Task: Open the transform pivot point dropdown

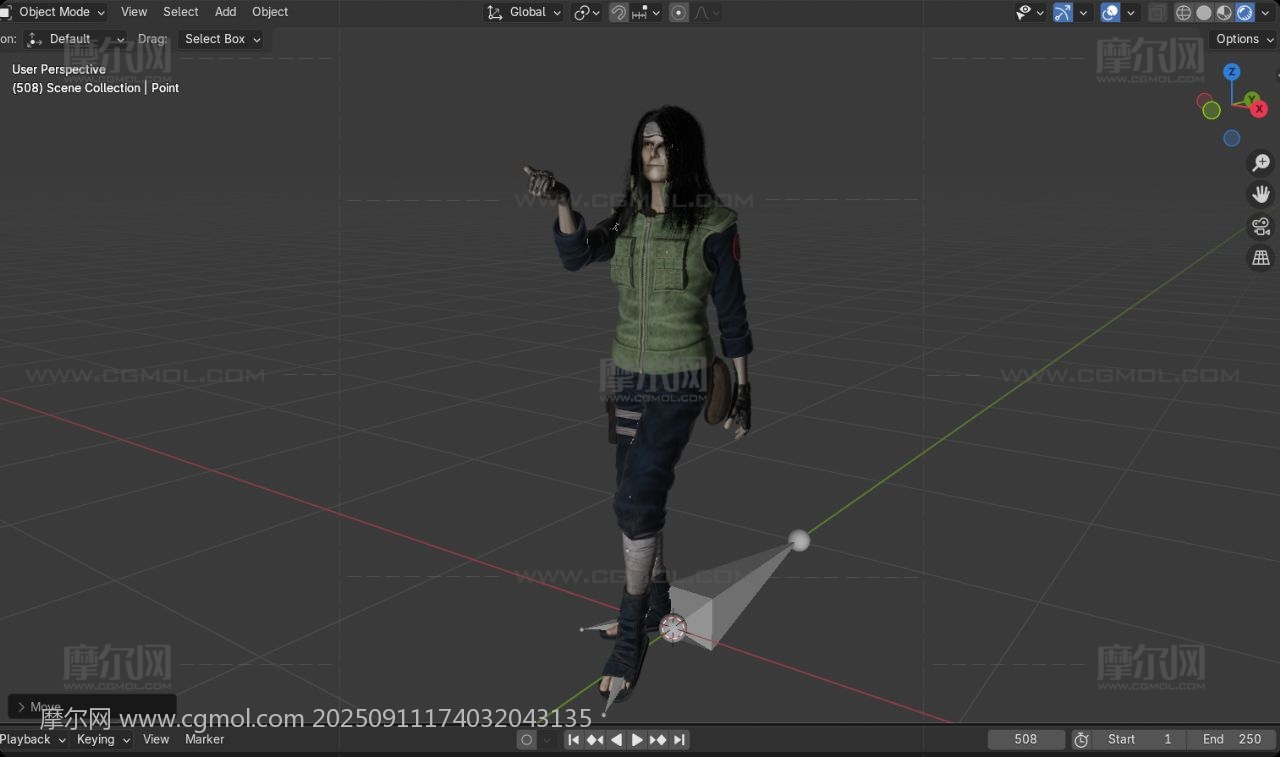Action: (x=587, y=12)
